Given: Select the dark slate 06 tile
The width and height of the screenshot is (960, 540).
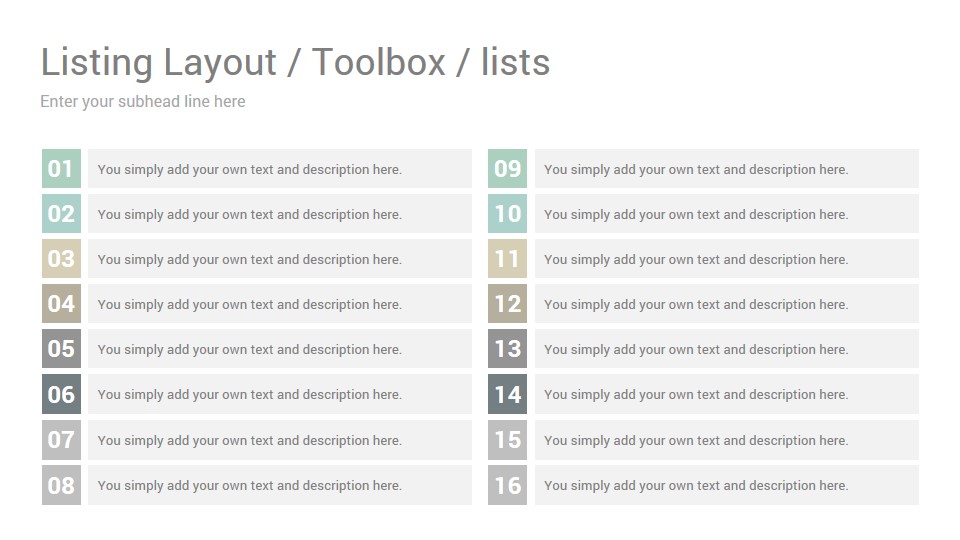Looking at the screenshot, I should pos(61,394).
